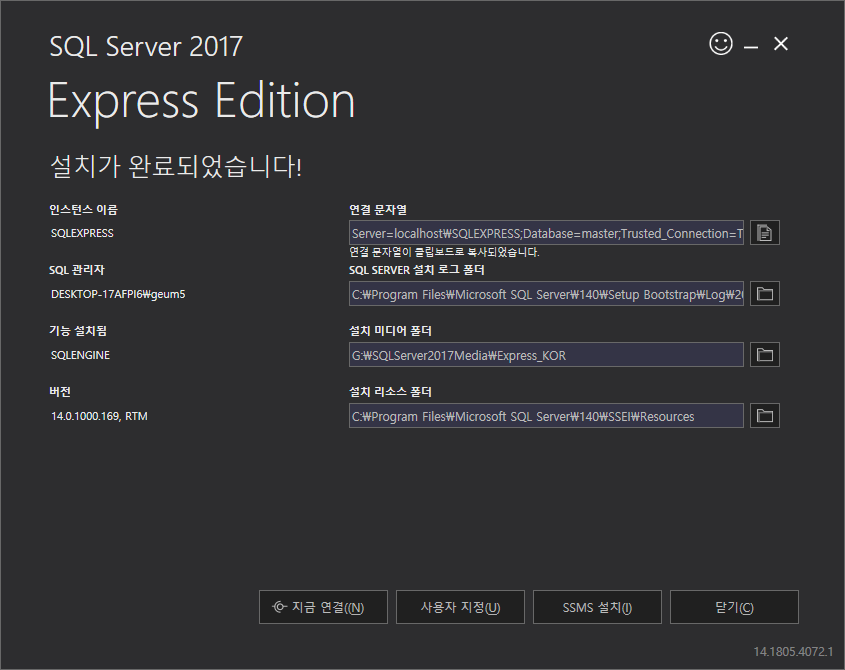Click the SQLENGINE feature value

[80, 355]
